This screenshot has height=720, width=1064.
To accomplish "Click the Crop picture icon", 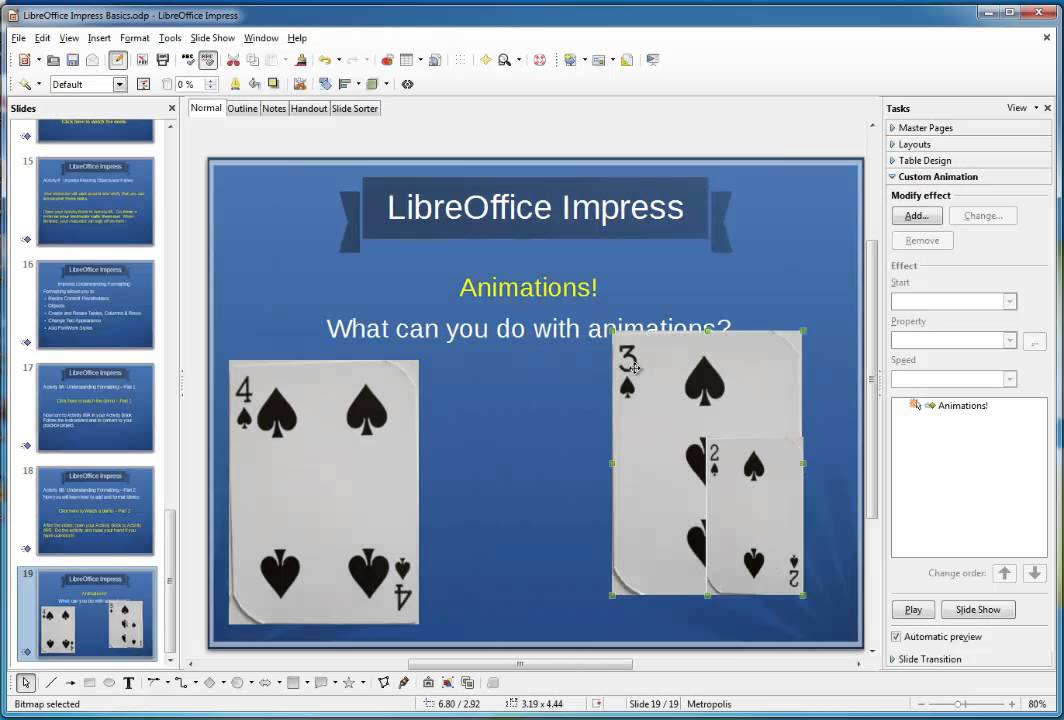I will 300,84.
